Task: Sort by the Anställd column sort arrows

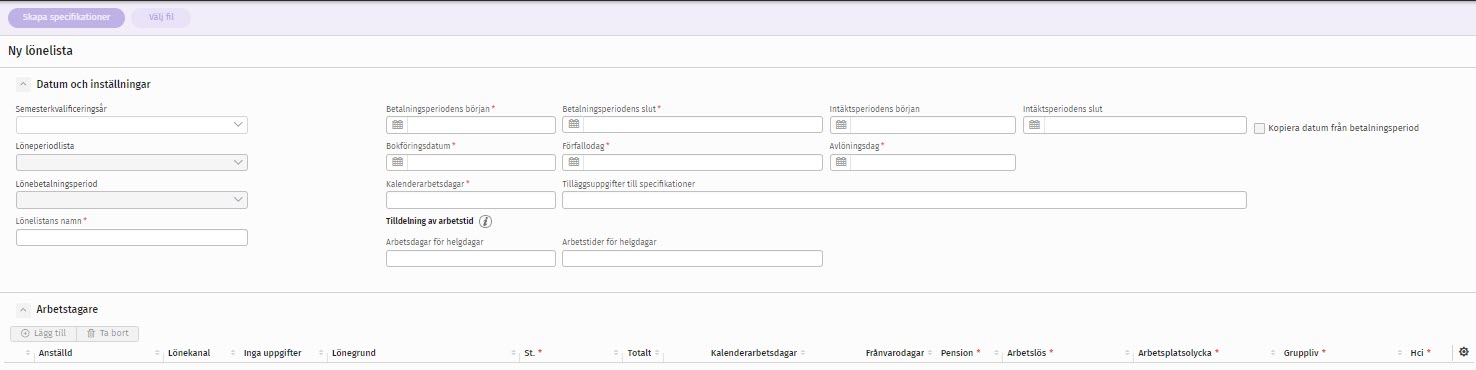Action: click(157, 353)
